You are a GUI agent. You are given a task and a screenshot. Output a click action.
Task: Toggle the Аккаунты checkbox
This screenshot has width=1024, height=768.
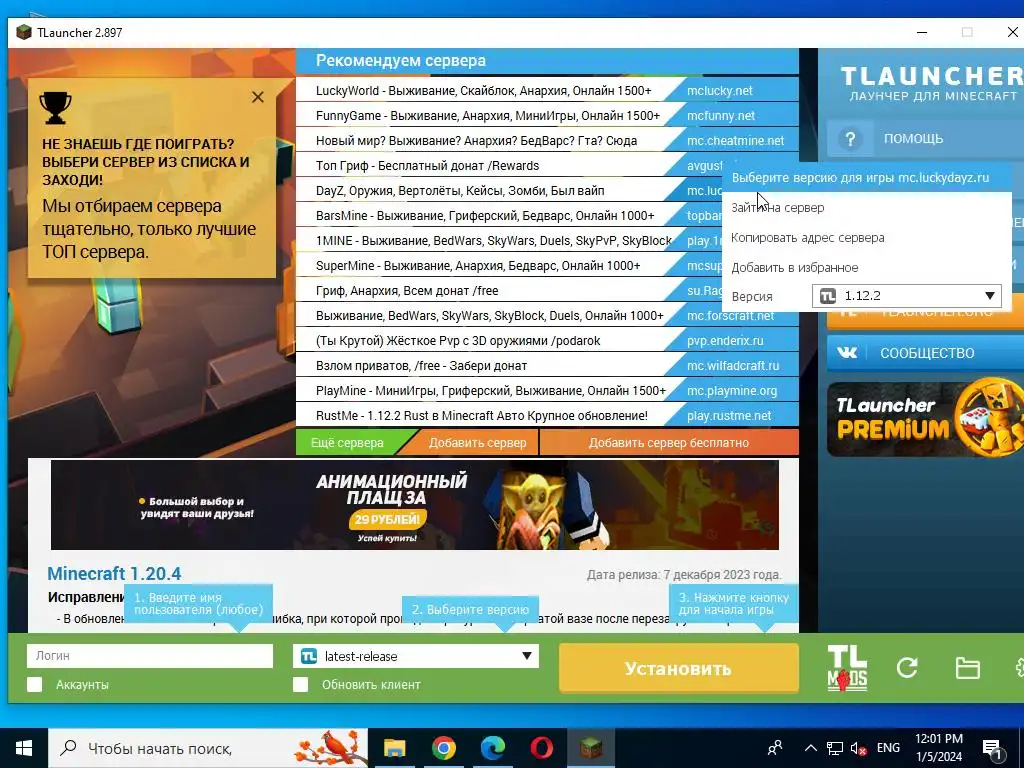[x=35, y=684]
